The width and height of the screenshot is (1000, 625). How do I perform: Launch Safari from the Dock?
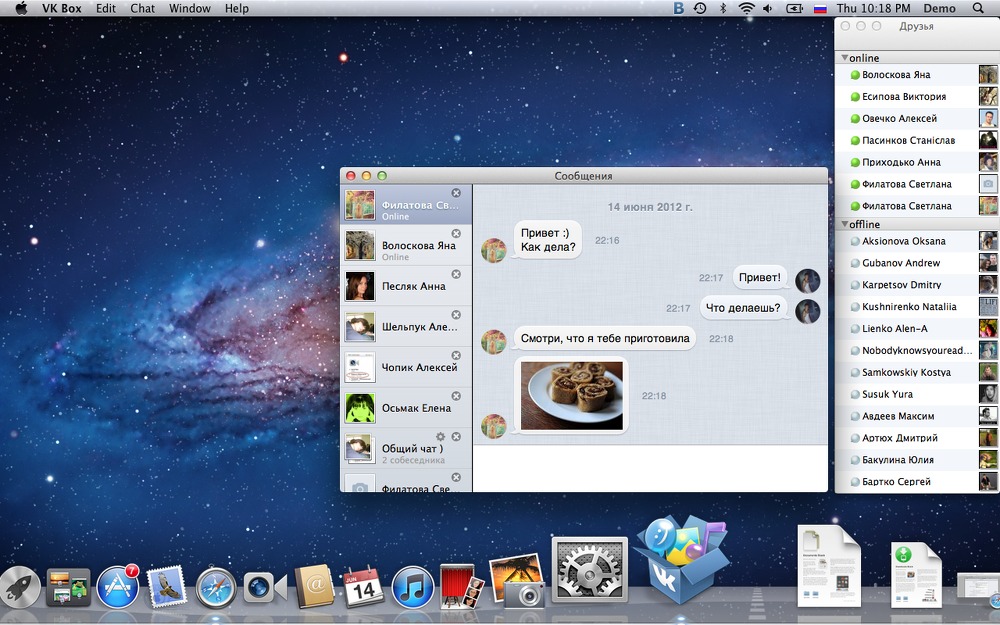pyautogui.click(x=216, y=587)
